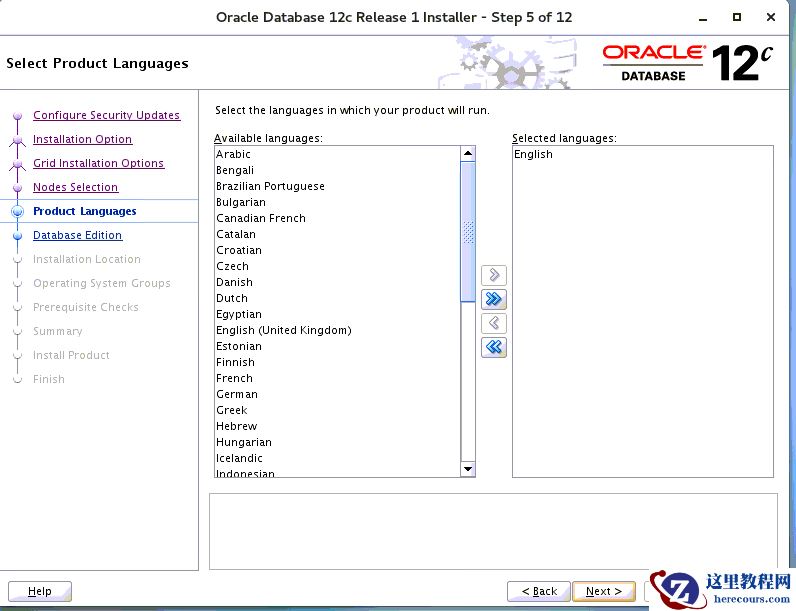The height and width of the screenshot is (611, 796).
Task: Select Danish in available languages
Action: tap(337, 282)
